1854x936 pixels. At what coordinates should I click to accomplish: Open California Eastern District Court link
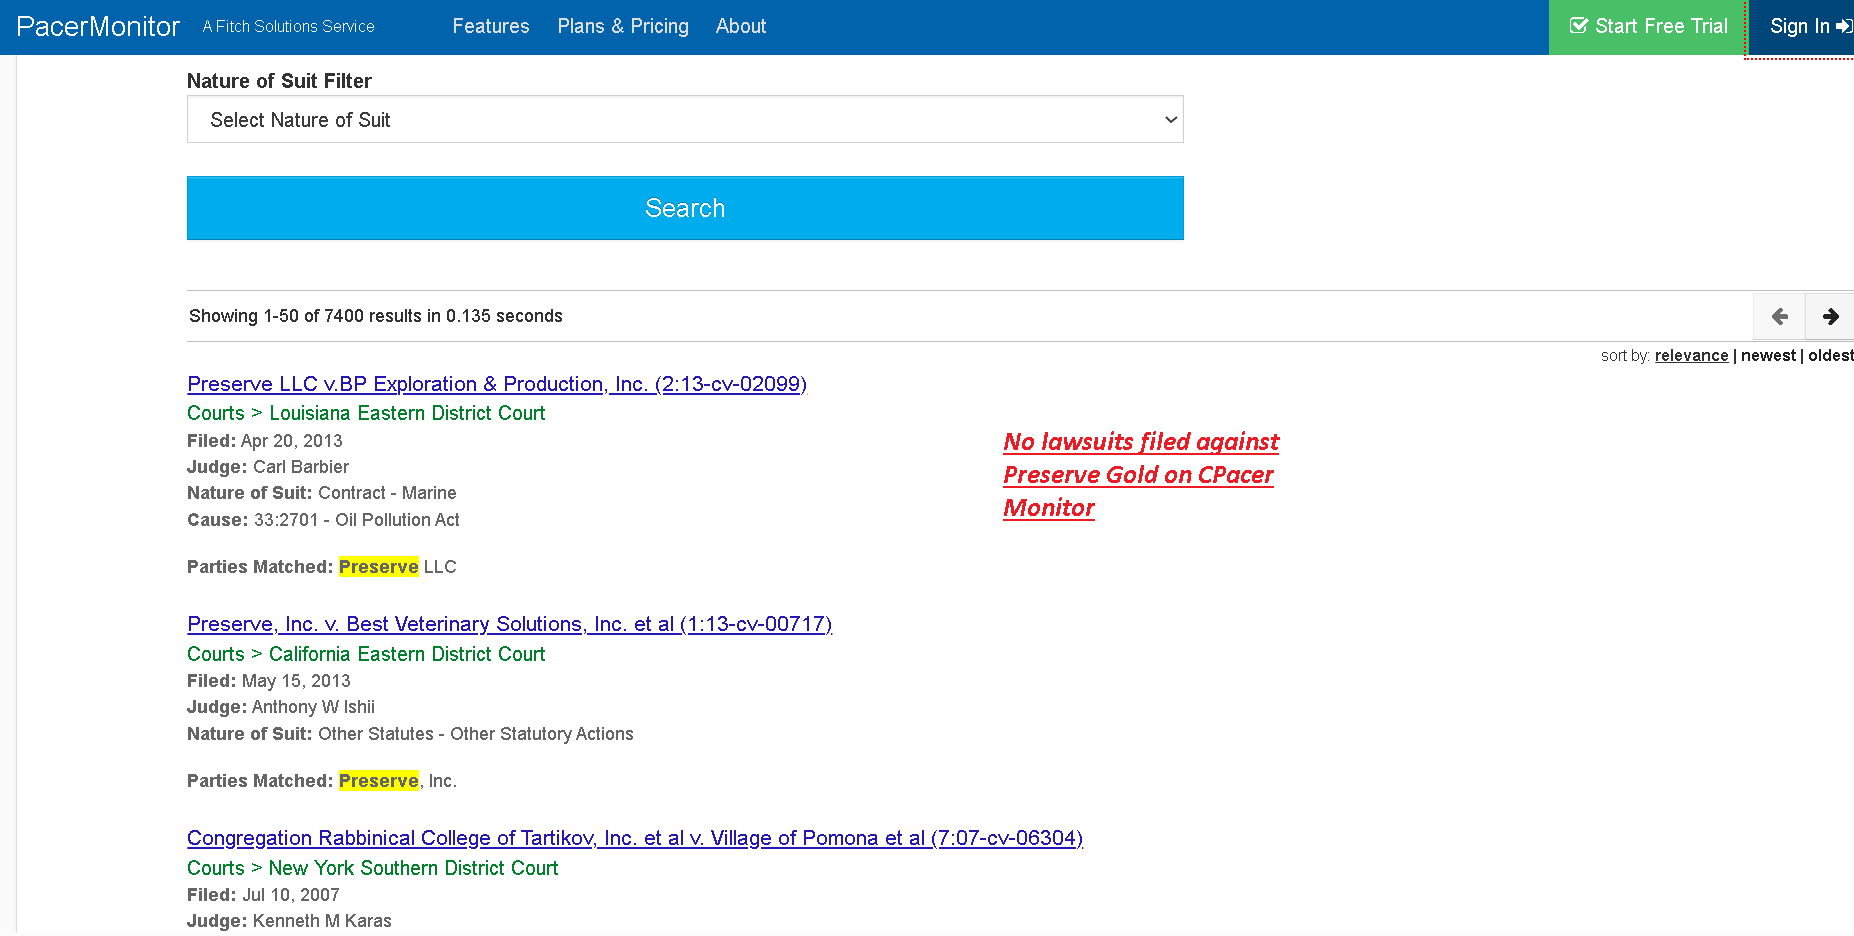(x=407, y=654)
